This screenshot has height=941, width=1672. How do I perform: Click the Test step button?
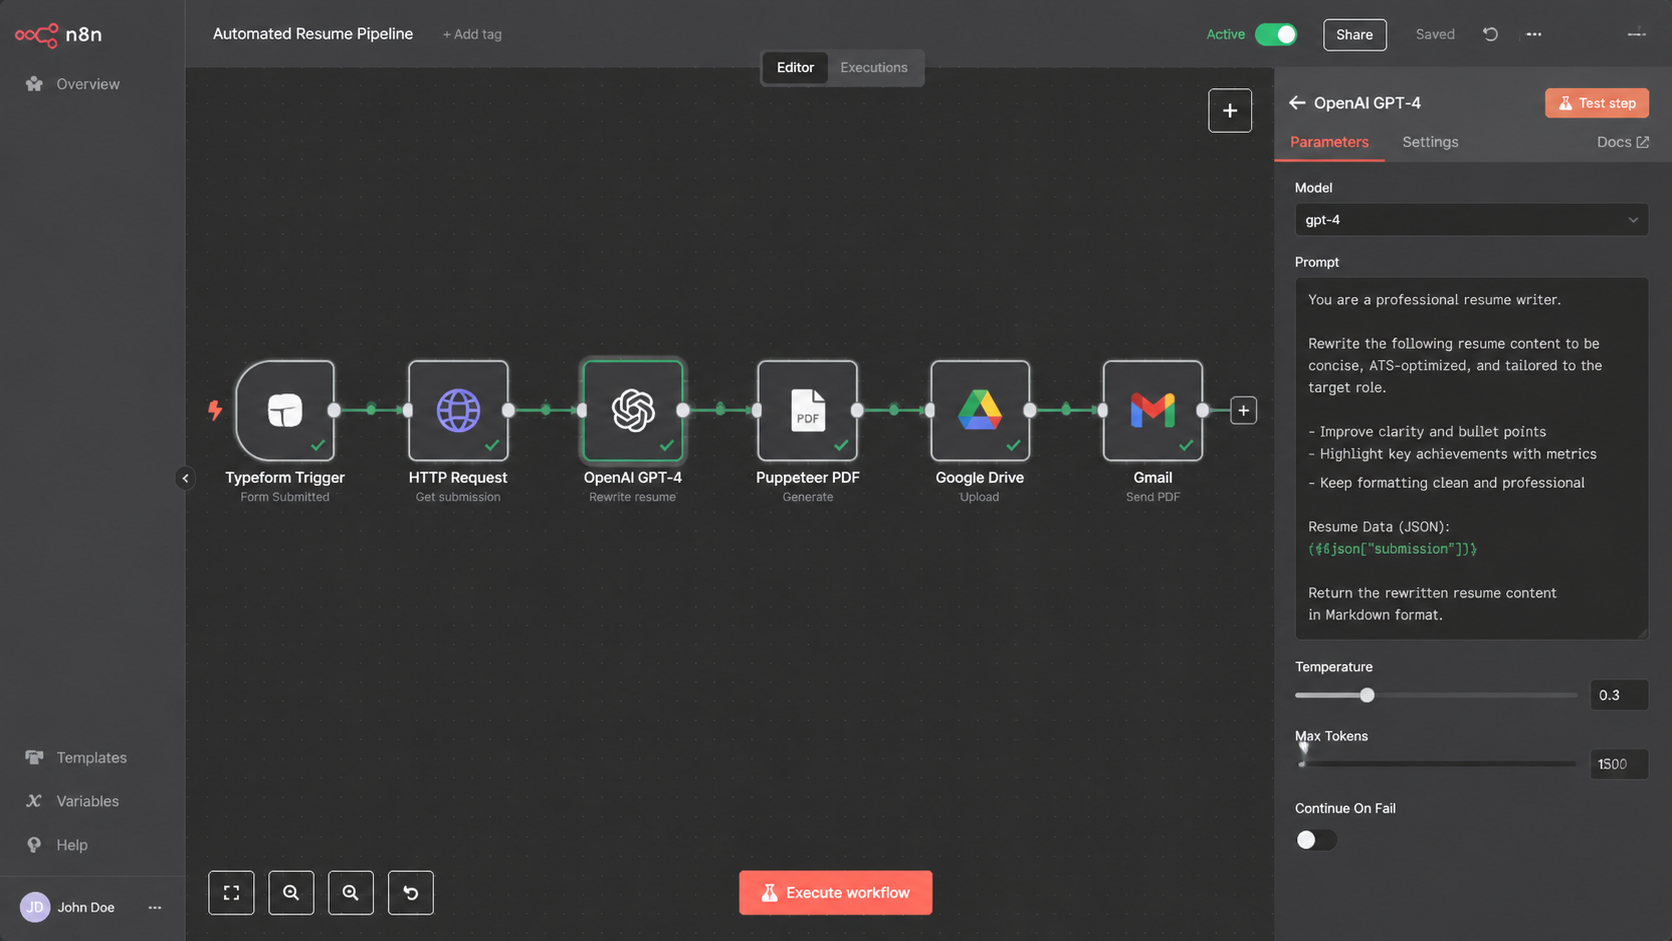coord(1597,103)
